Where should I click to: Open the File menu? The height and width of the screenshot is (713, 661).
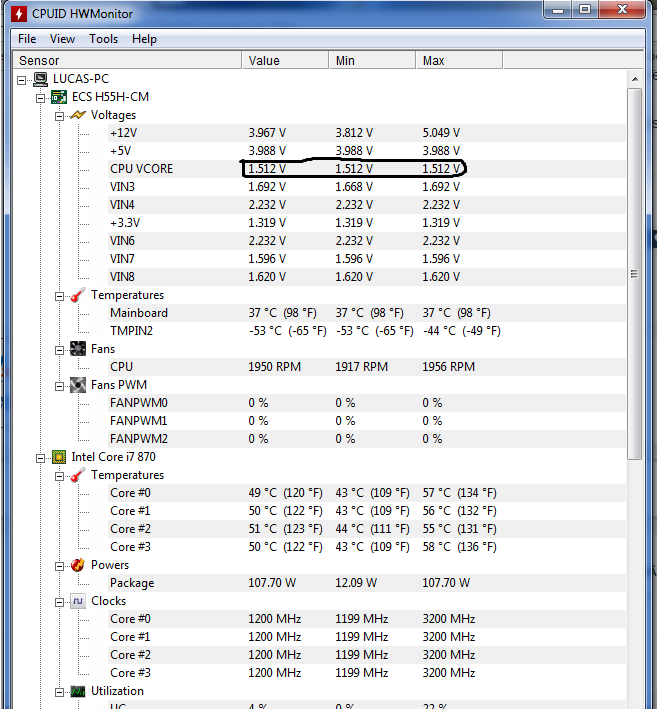[27, 39]
